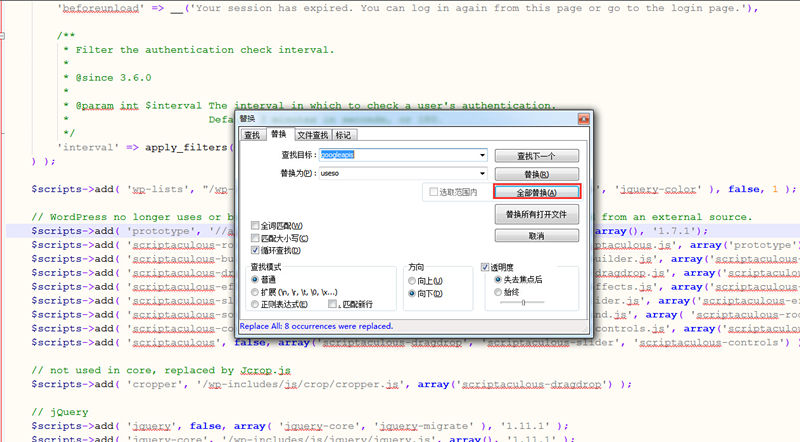
Task: Click the 替换为 text field containing useso
Action: click(x=395, y=173)
